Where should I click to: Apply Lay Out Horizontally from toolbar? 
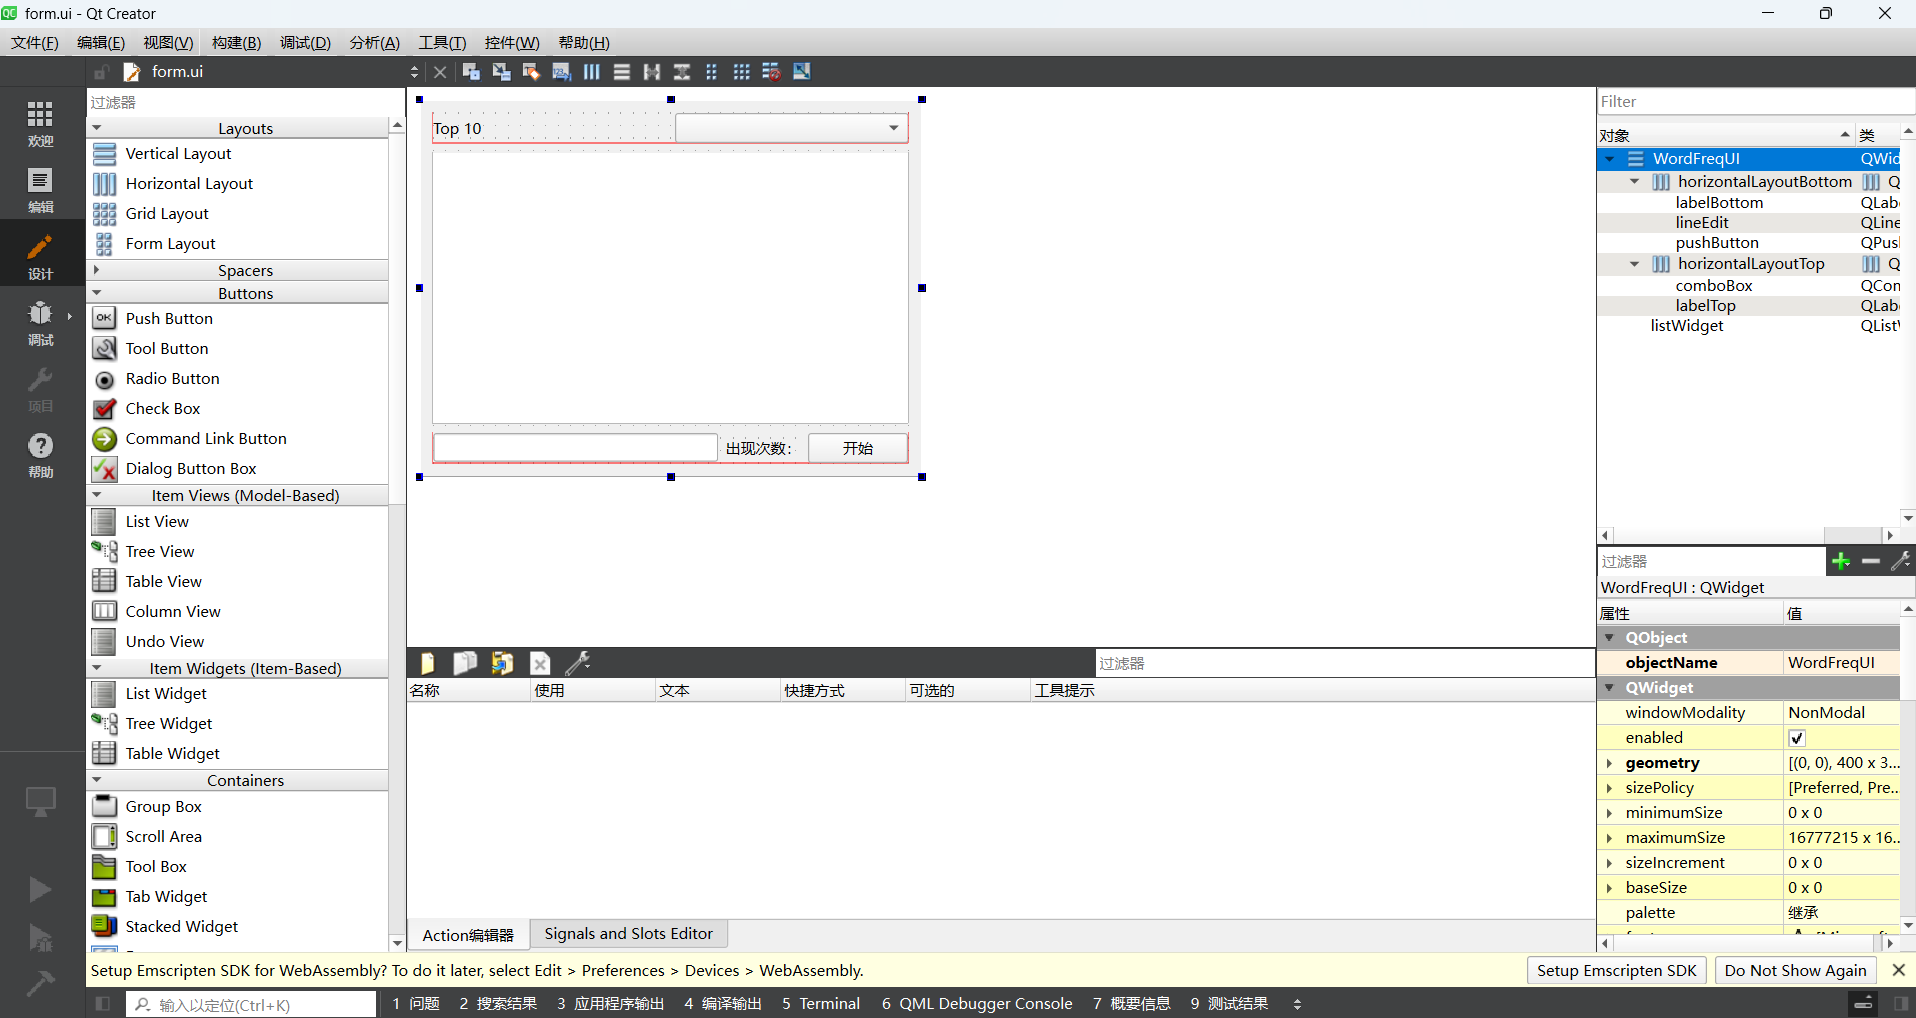tap(591, 72)
